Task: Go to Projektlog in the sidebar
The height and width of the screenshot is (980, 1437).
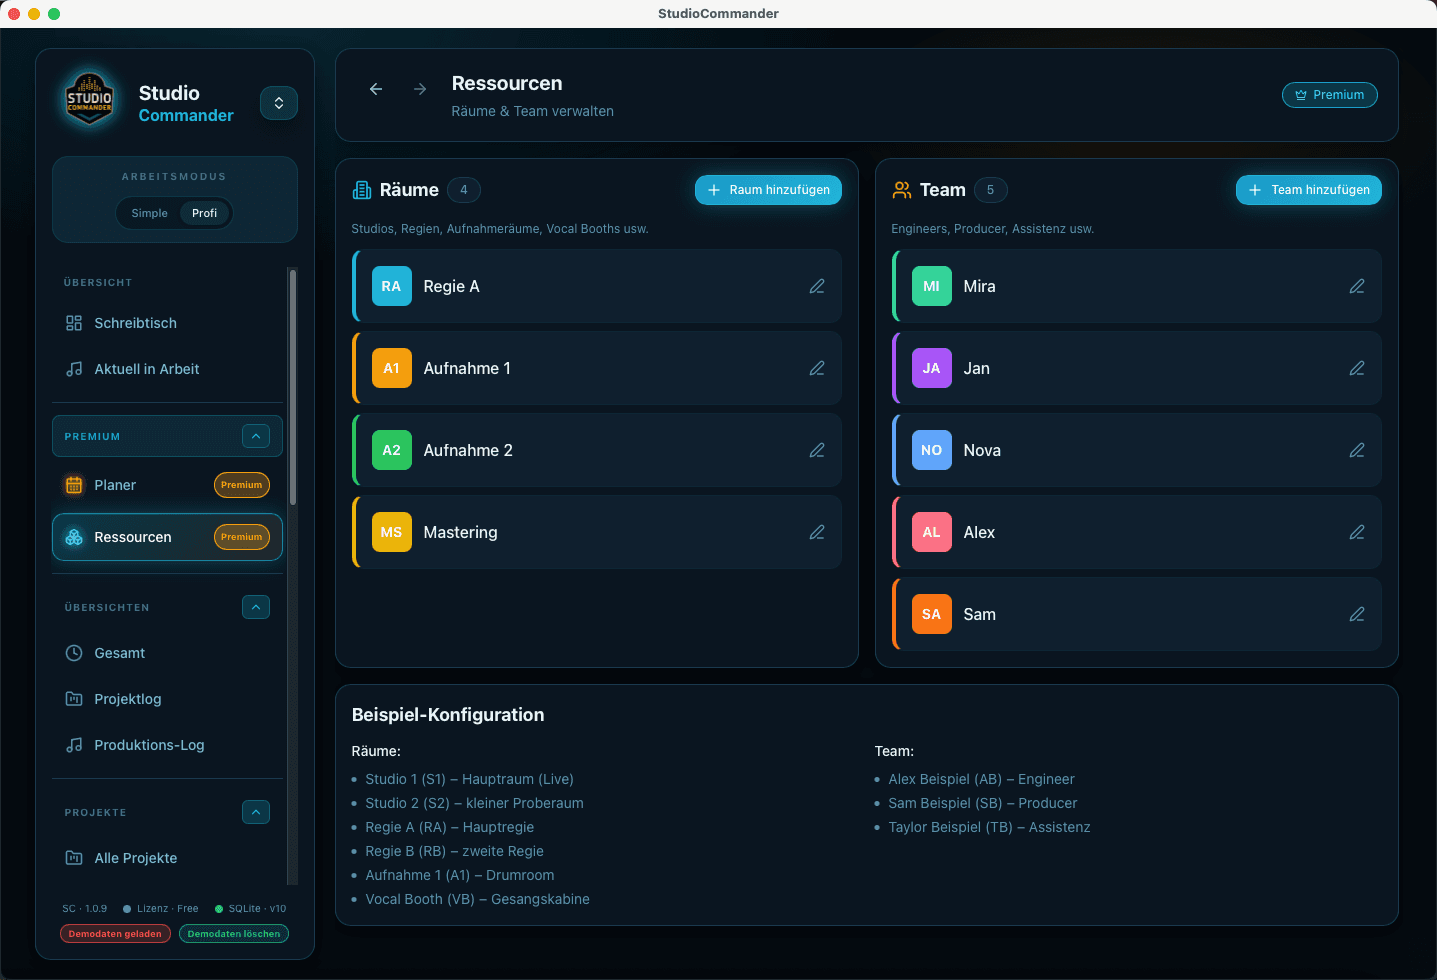Action: (x=127, y=699)
